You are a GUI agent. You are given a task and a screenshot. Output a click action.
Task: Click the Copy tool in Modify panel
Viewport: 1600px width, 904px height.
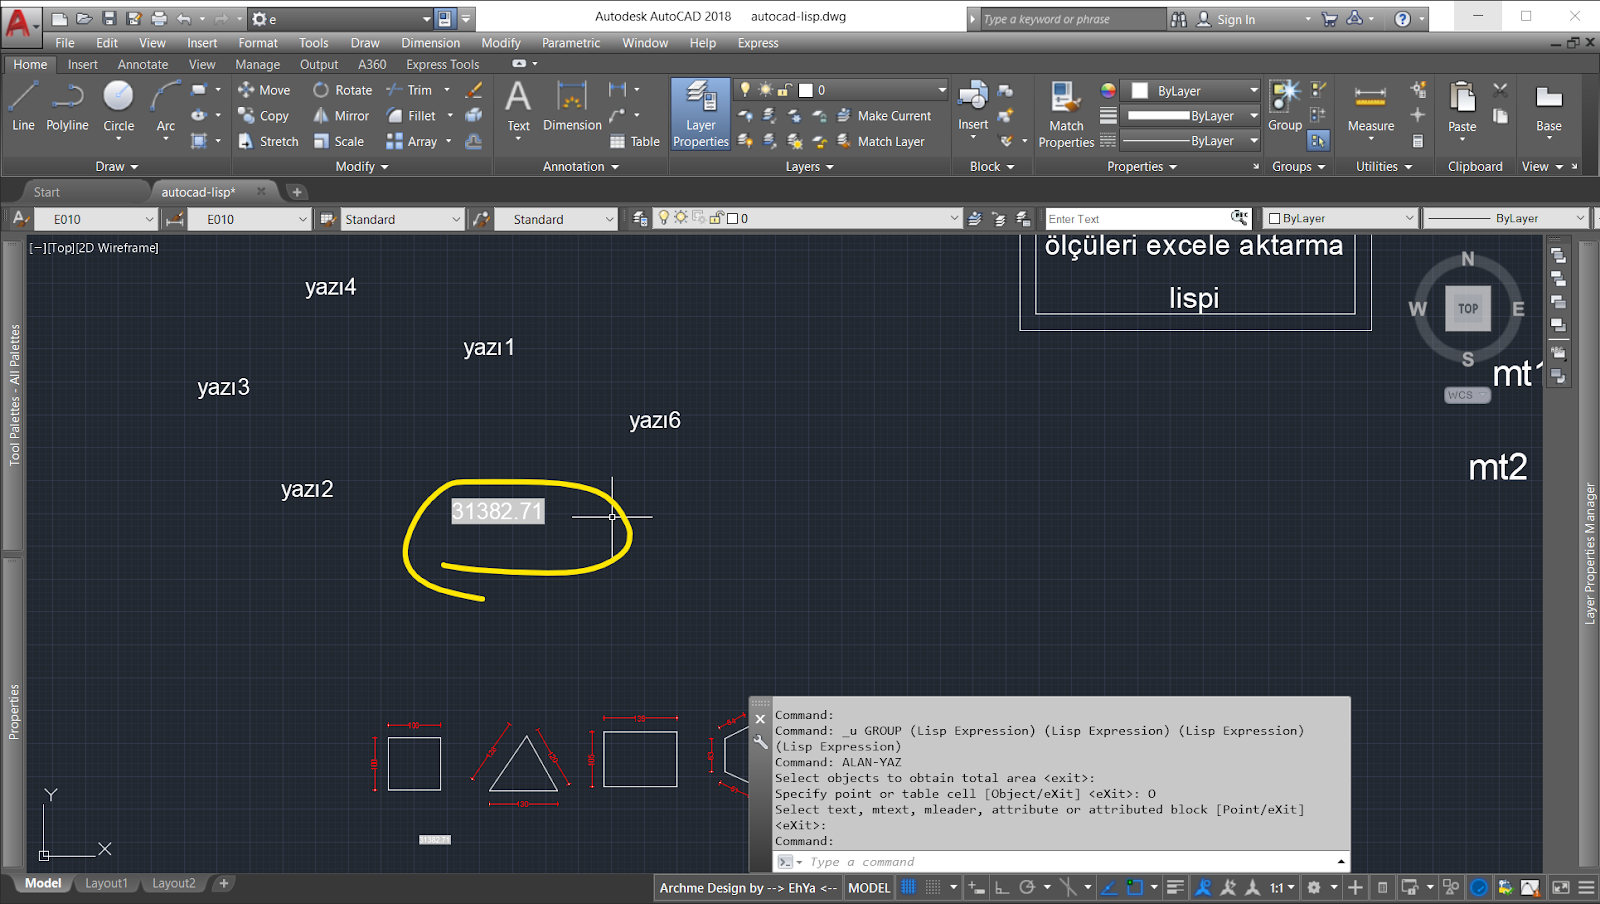tap(264, 116)
